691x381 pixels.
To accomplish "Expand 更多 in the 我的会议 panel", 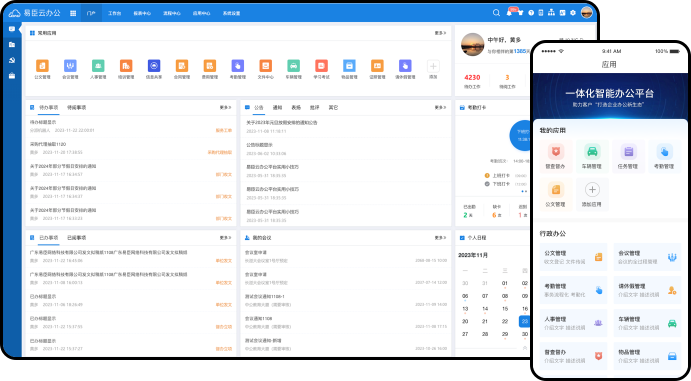I will coord(440,238).
